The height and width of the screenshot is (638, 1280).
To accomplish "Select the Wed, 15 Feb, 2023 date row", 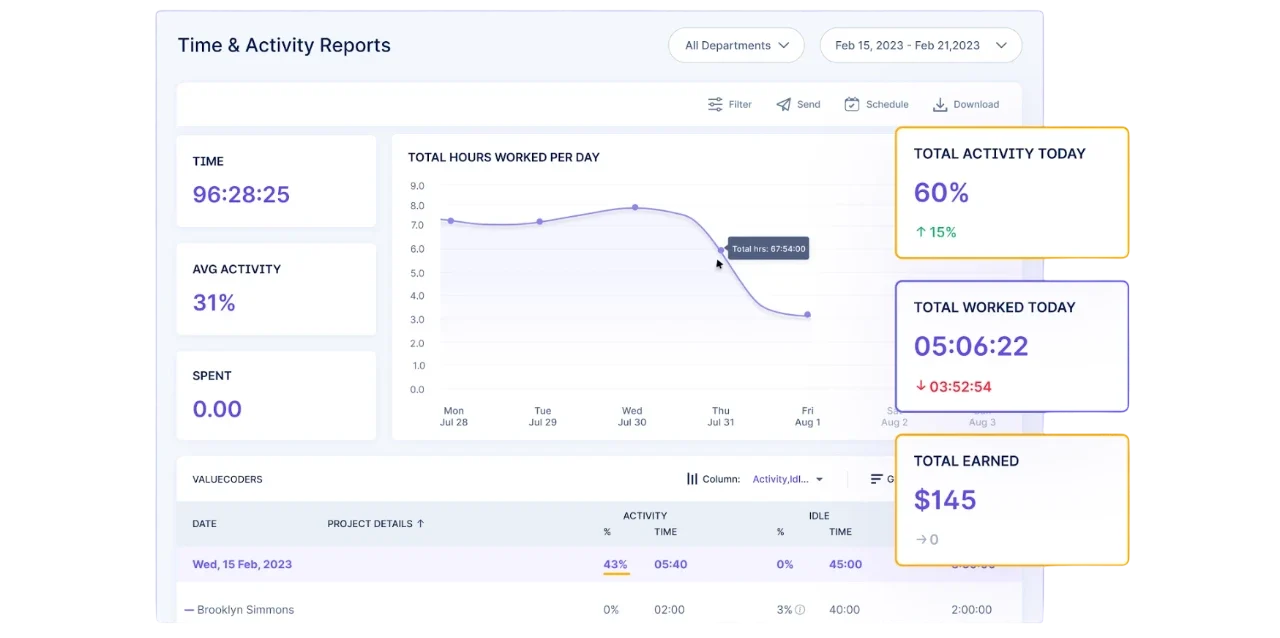I will click(x=242, y=564).
